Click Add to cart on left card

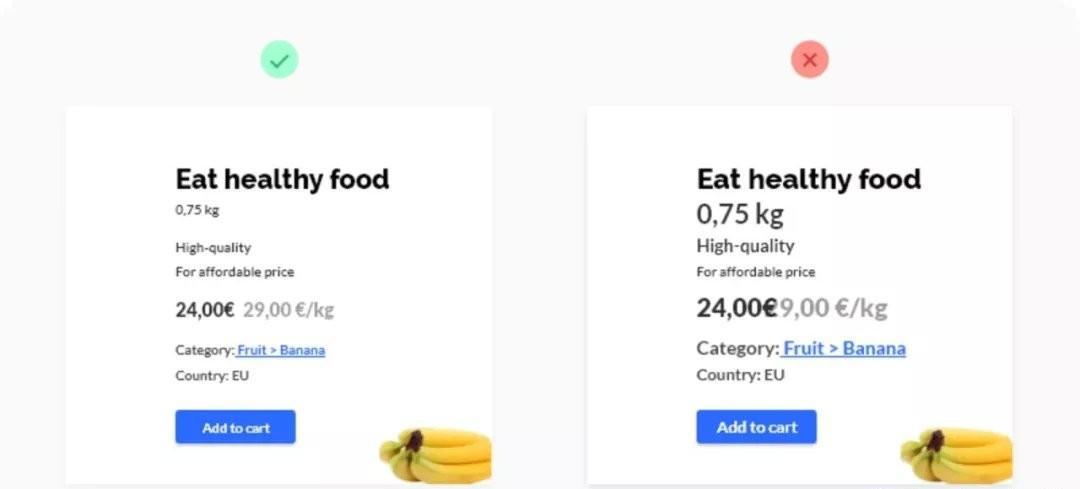coord(236,427)
